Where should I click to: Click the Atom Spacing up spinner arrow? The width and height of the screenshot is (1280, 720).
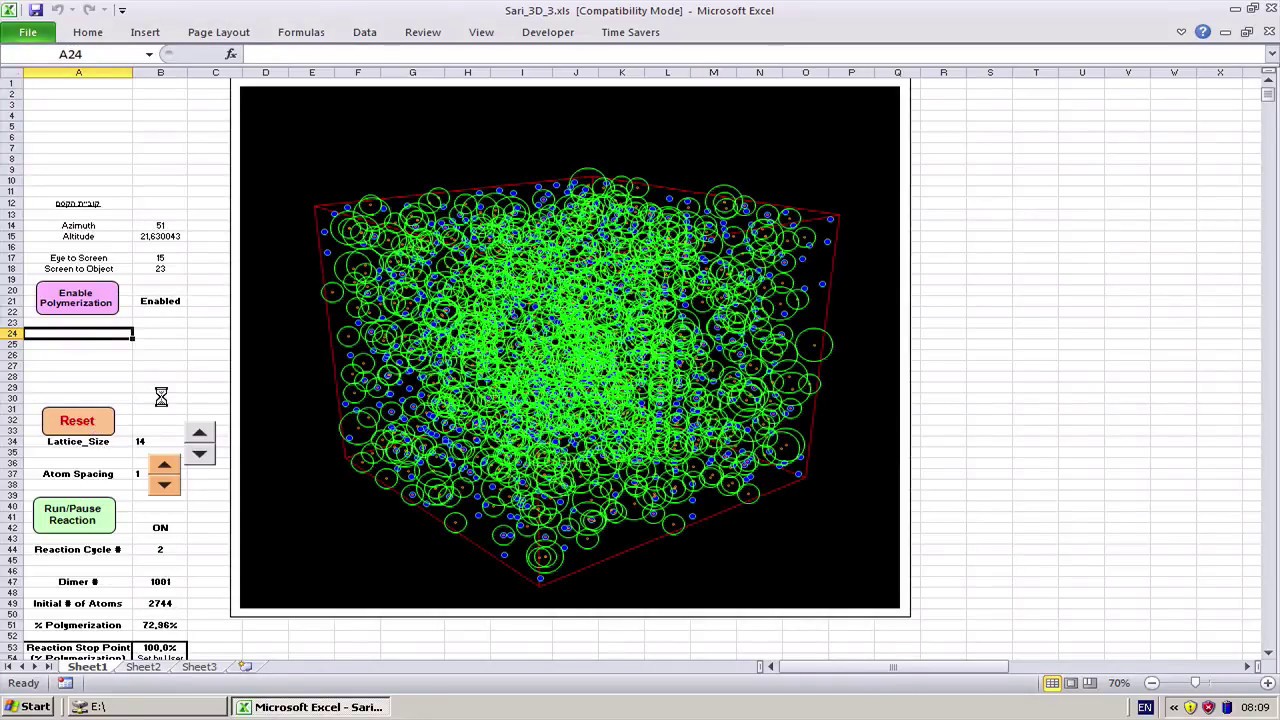(x=163, y=464)
